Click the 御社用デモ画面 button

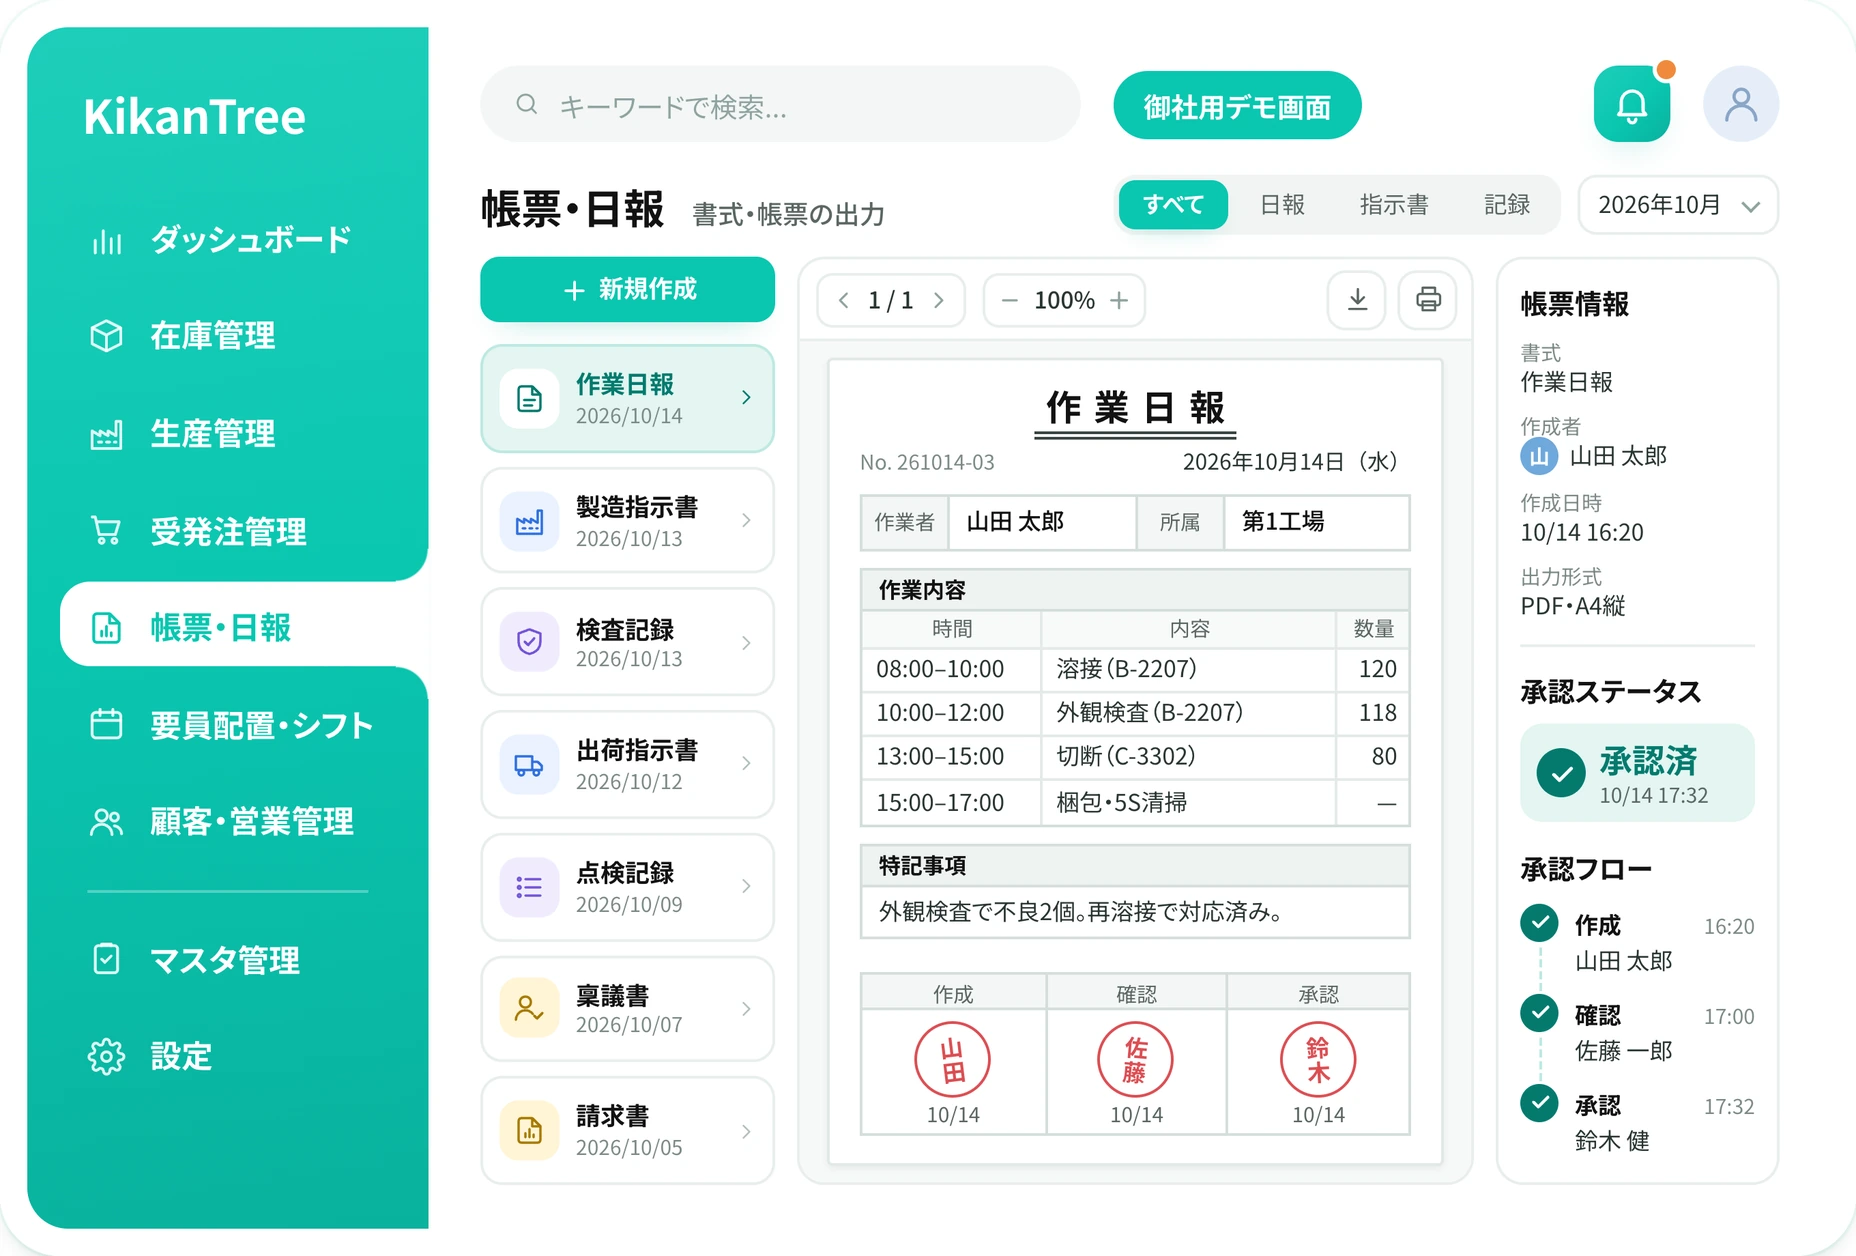coord(1237,105)
